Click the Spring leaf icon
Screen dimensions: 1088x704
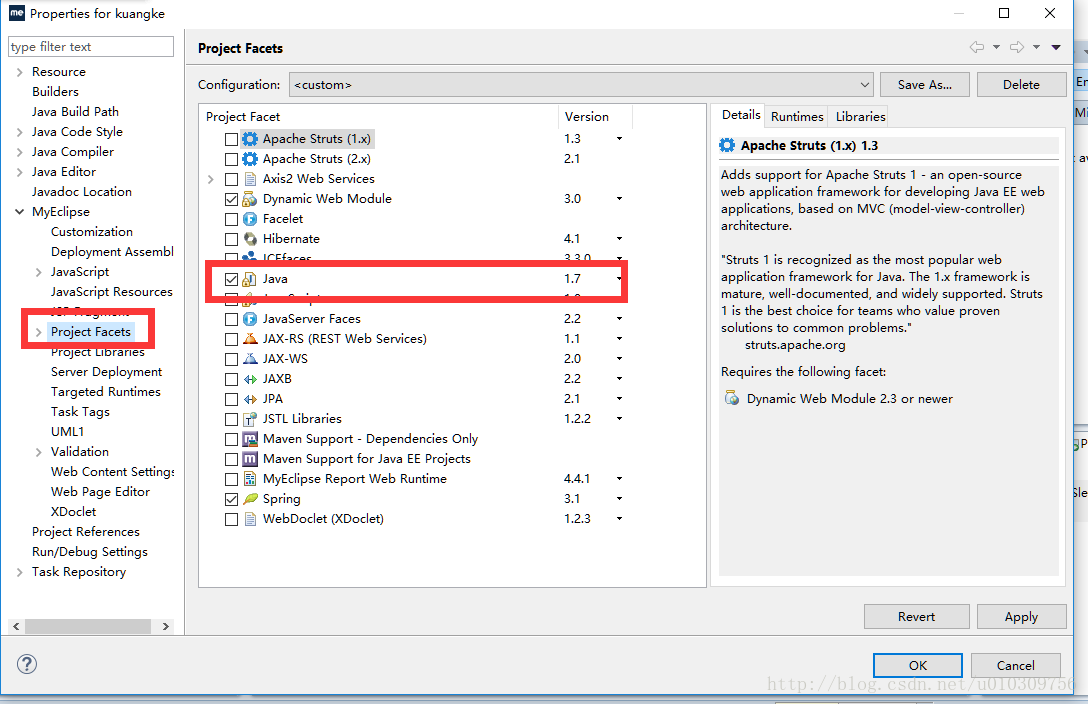pos(250,499)
